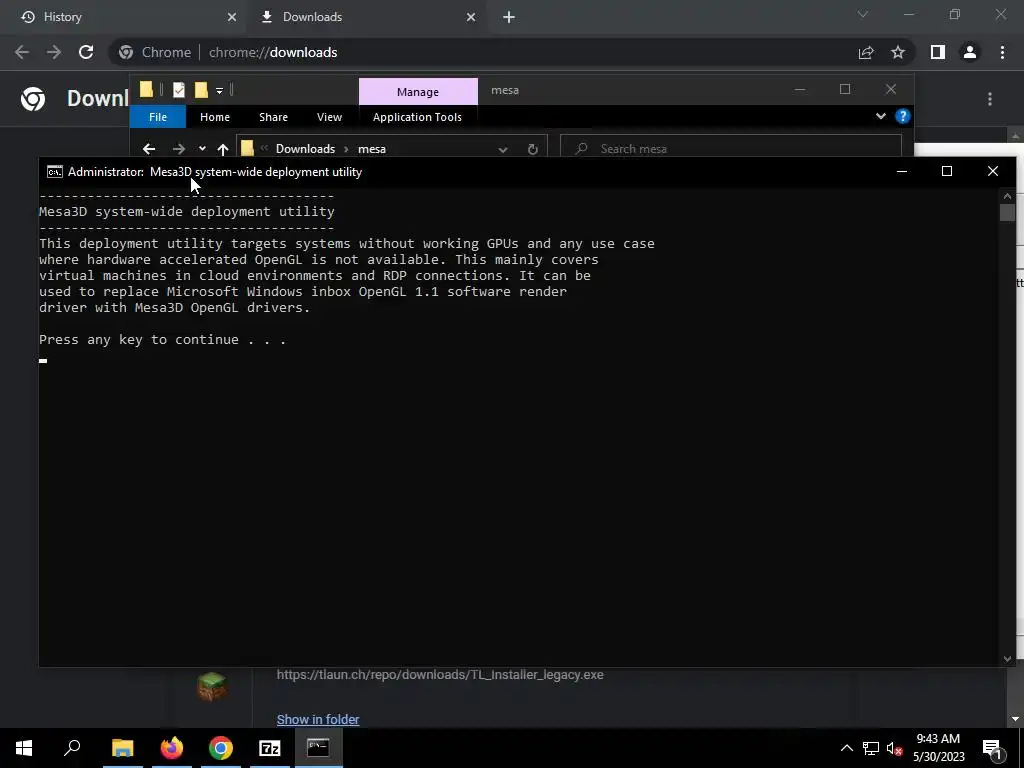The image size is (1024, 768).
Task: Maximize the Mesa3D deployment utility window
Action: click(947, 171)
